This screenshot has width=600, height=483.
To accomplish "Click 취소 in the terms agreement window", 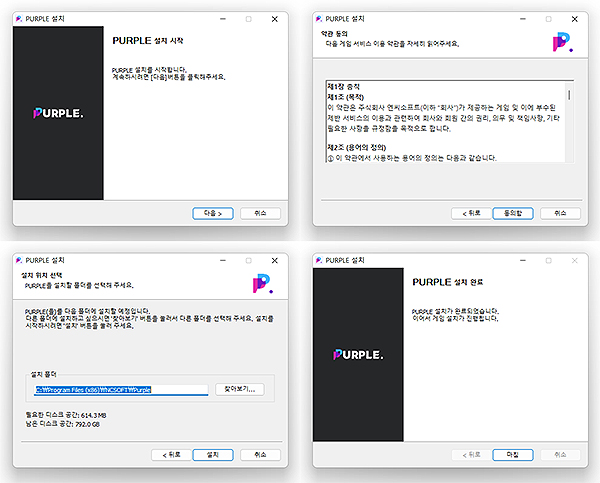I will 560,213.
